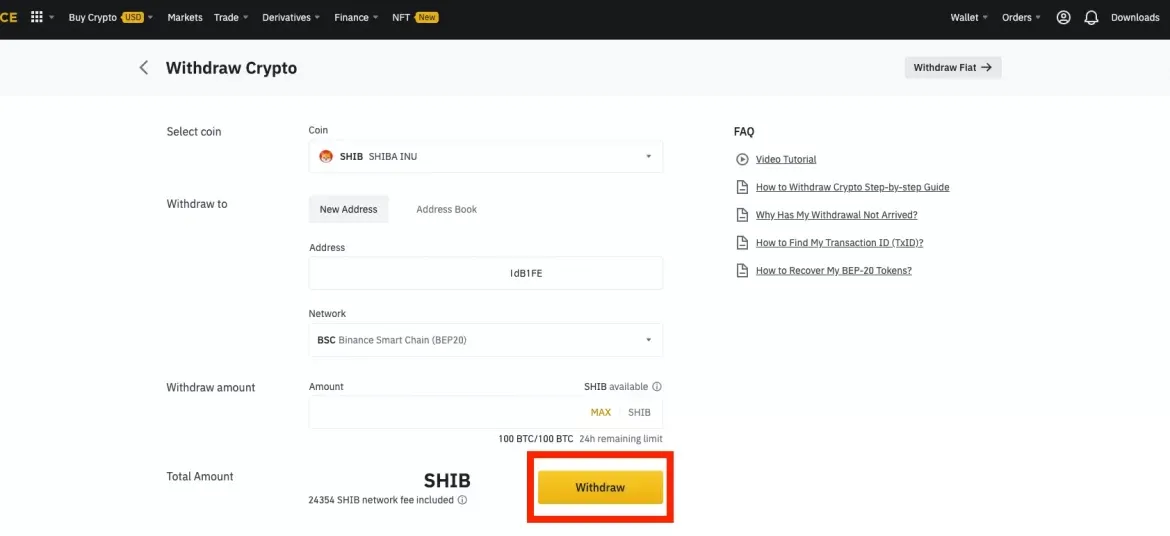Switch to the Address Book tab
Screen dimensions: 1170x536
coord(446,209)
